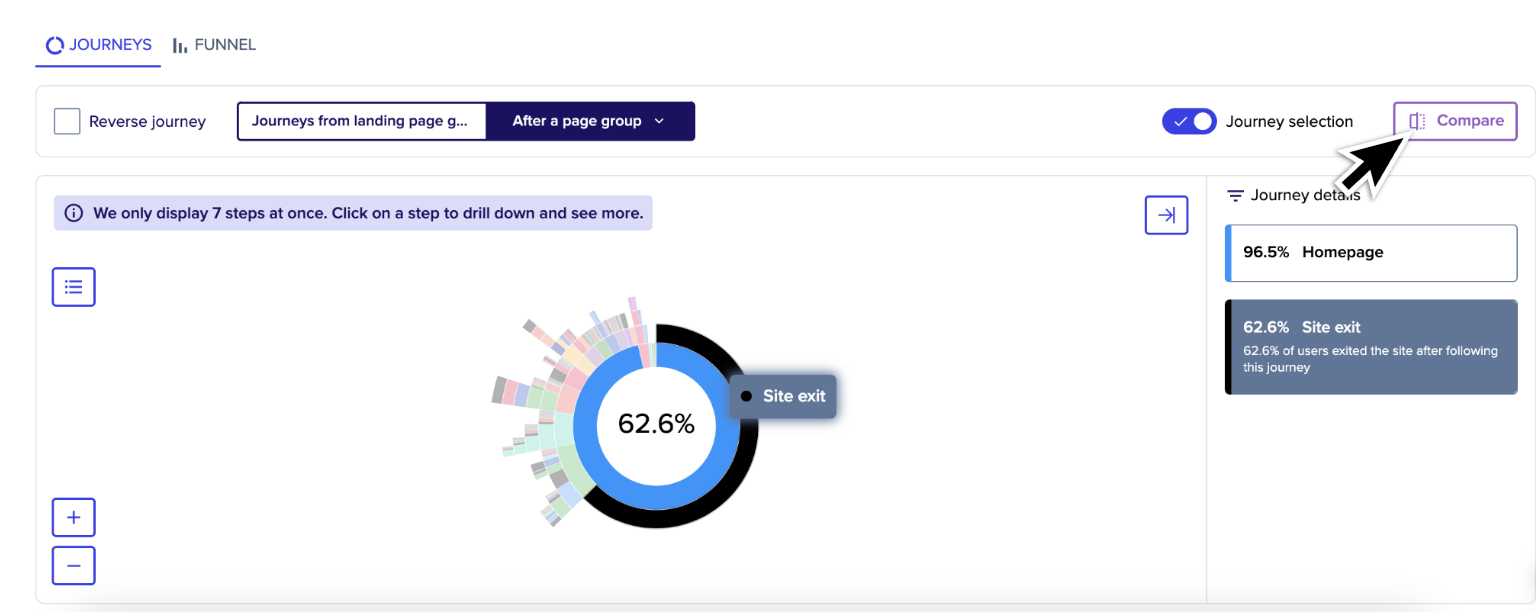The image size is (1536, 616).
Task: Click the 62.6% center of the chart
Action: (x=656, y=424)
